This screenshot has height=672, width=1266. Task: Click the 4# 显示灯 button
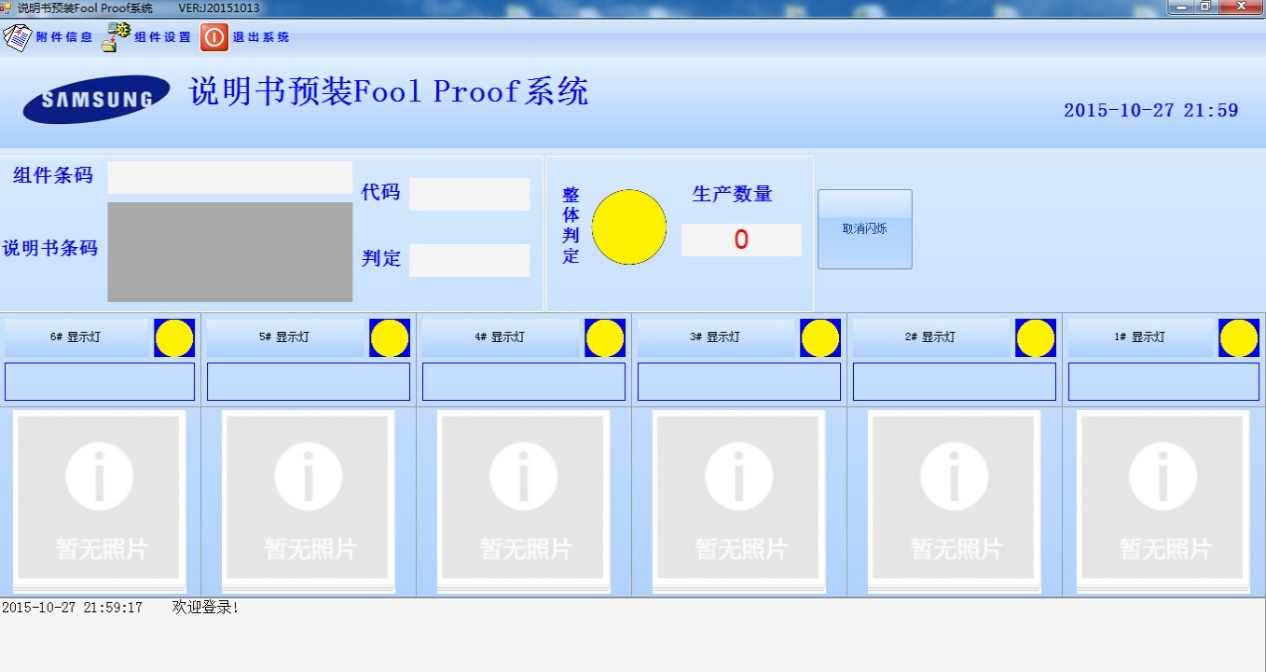click(500, 338)
